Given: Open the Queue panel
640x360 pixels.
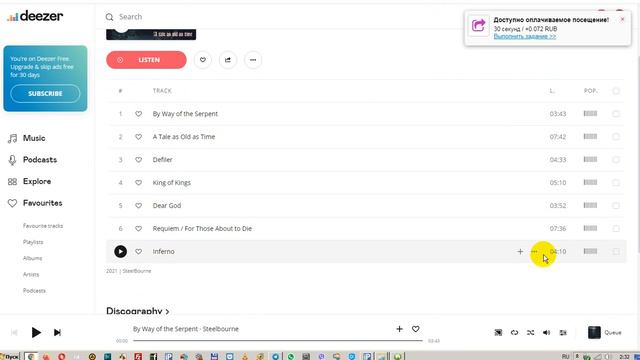Looking at the screenshot, I should click(604, 333).
